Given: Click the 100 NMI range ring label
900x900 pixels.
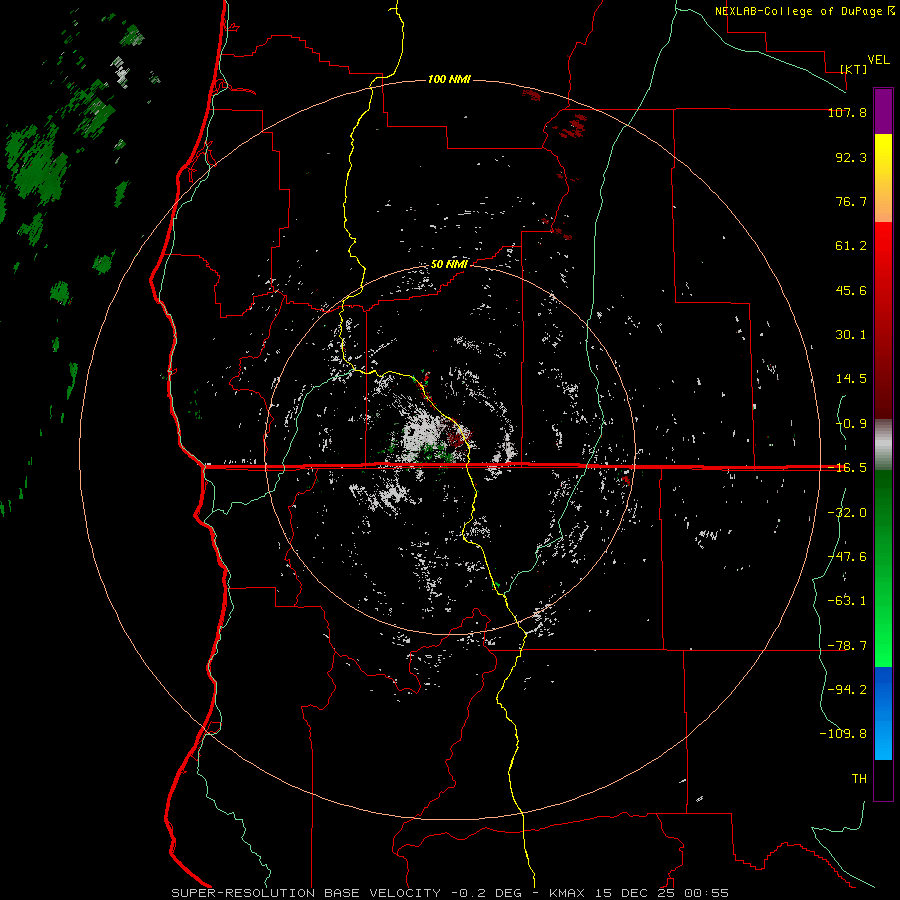Looking at the screenshot, I should [x=449, y=79].
